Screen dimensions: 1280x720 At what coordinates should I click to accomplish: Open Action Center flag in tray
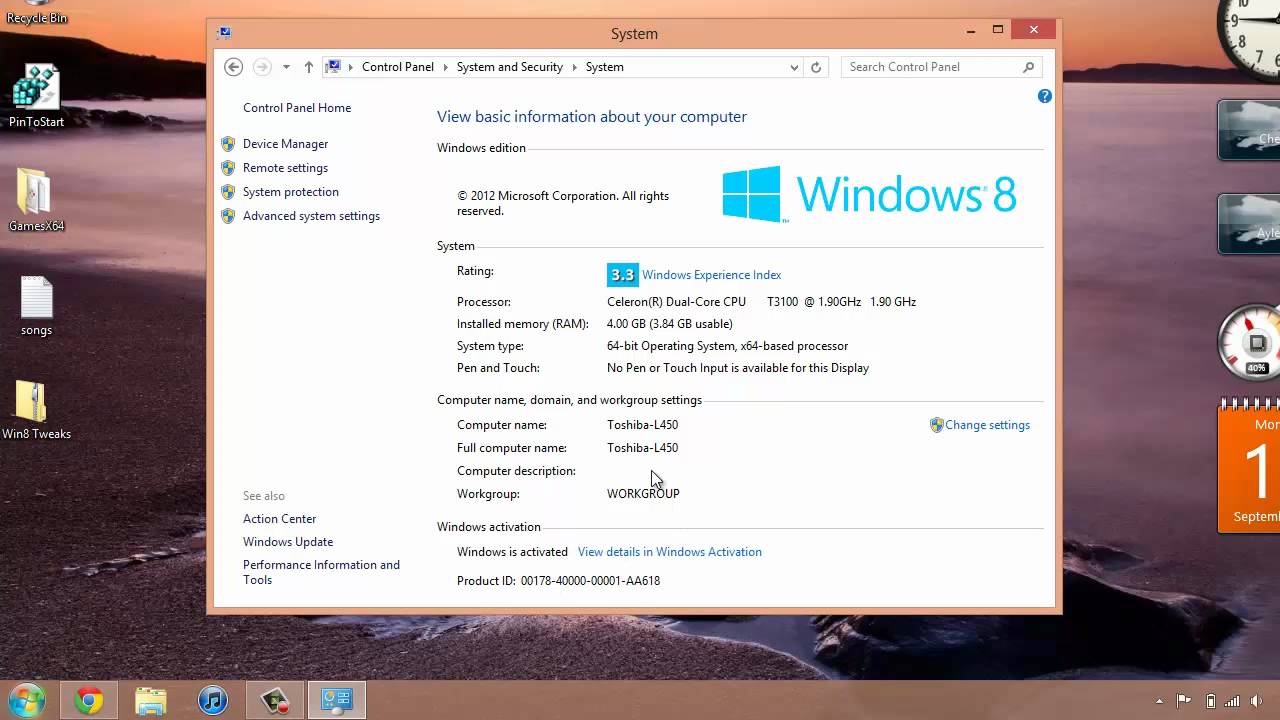click(1184, 701)
